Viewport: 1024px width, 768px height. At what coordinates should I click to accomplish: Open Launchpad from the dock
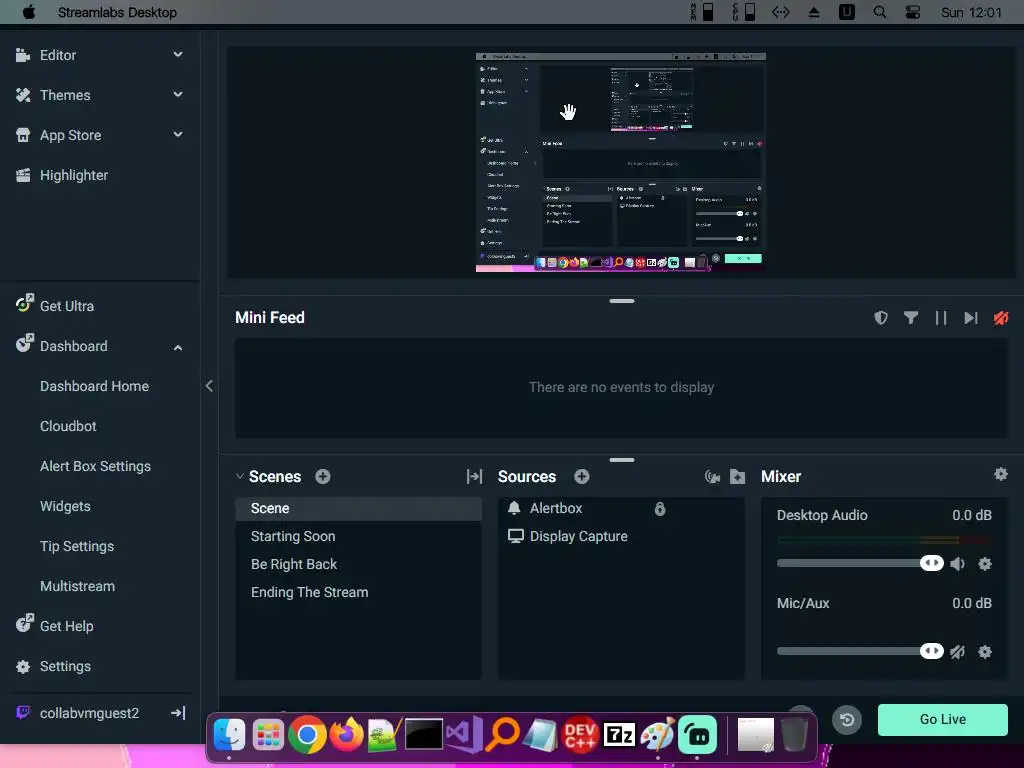click(x=268, y=735)
